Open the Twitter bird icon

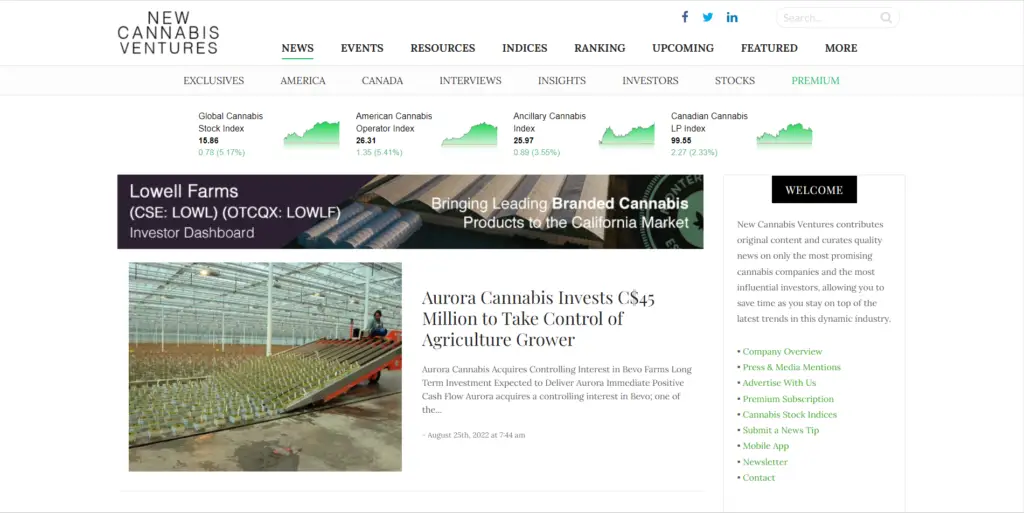pyautogui.click(x=708, y=18)
